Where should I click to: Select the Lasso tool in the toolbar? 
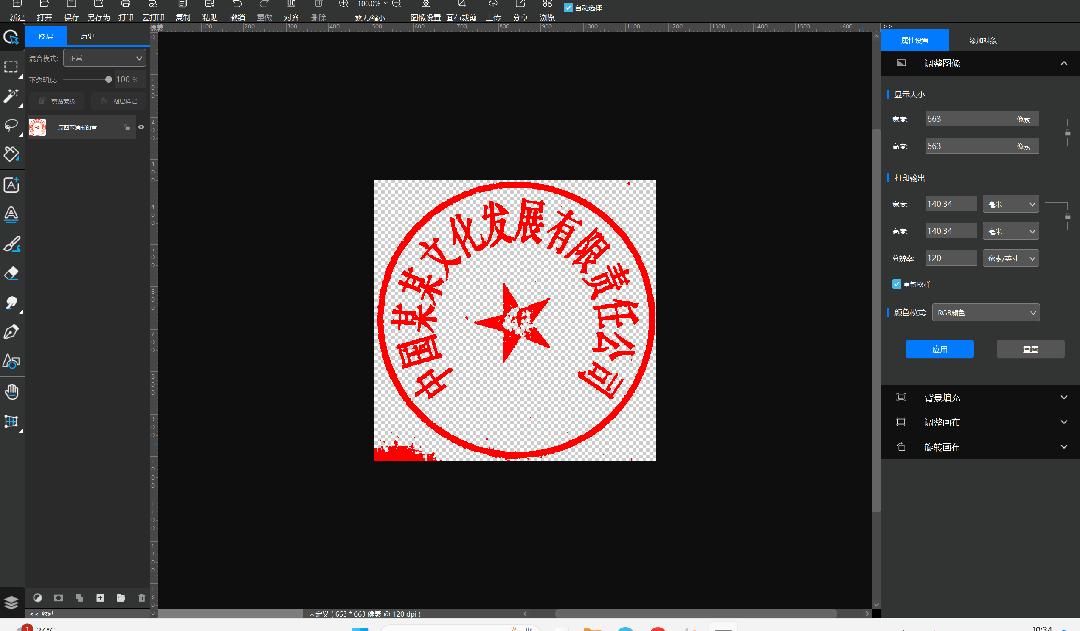coord(12,125)
